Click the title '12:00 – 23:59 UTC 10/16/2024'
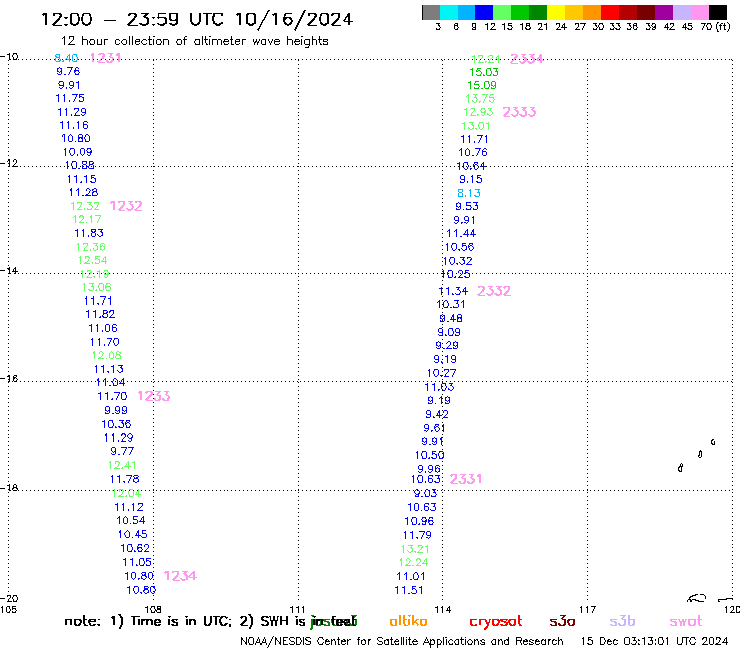Screen dimensions: 740x650 click(x=197, y=19)
